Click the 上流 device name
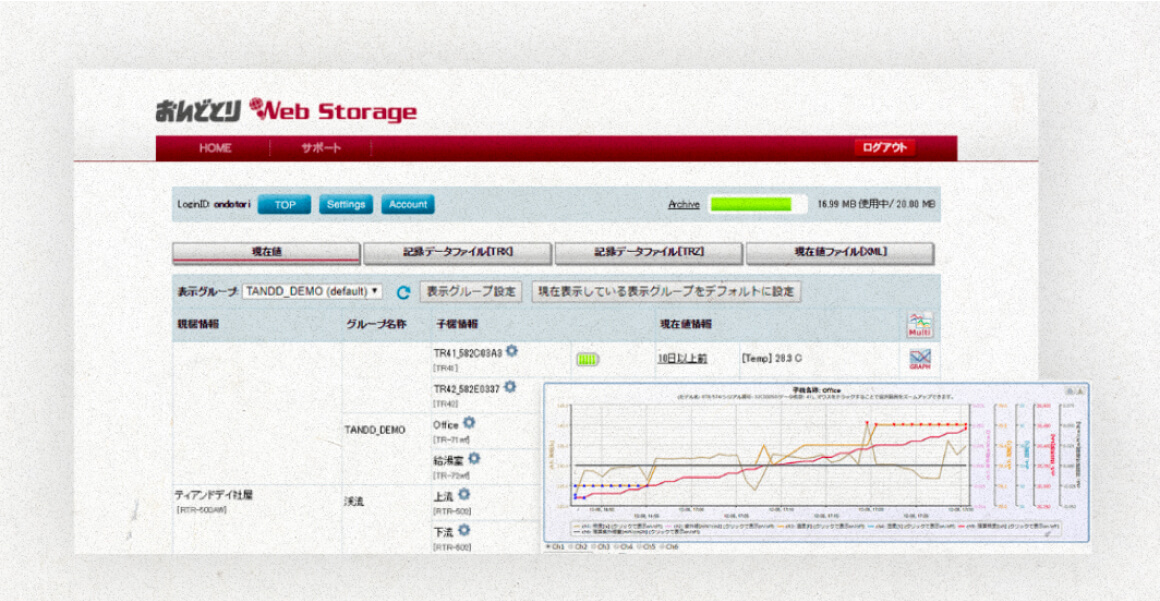The width and height of the screenshot is (1160, 601). pyautogui.click(x=444, y=497)
